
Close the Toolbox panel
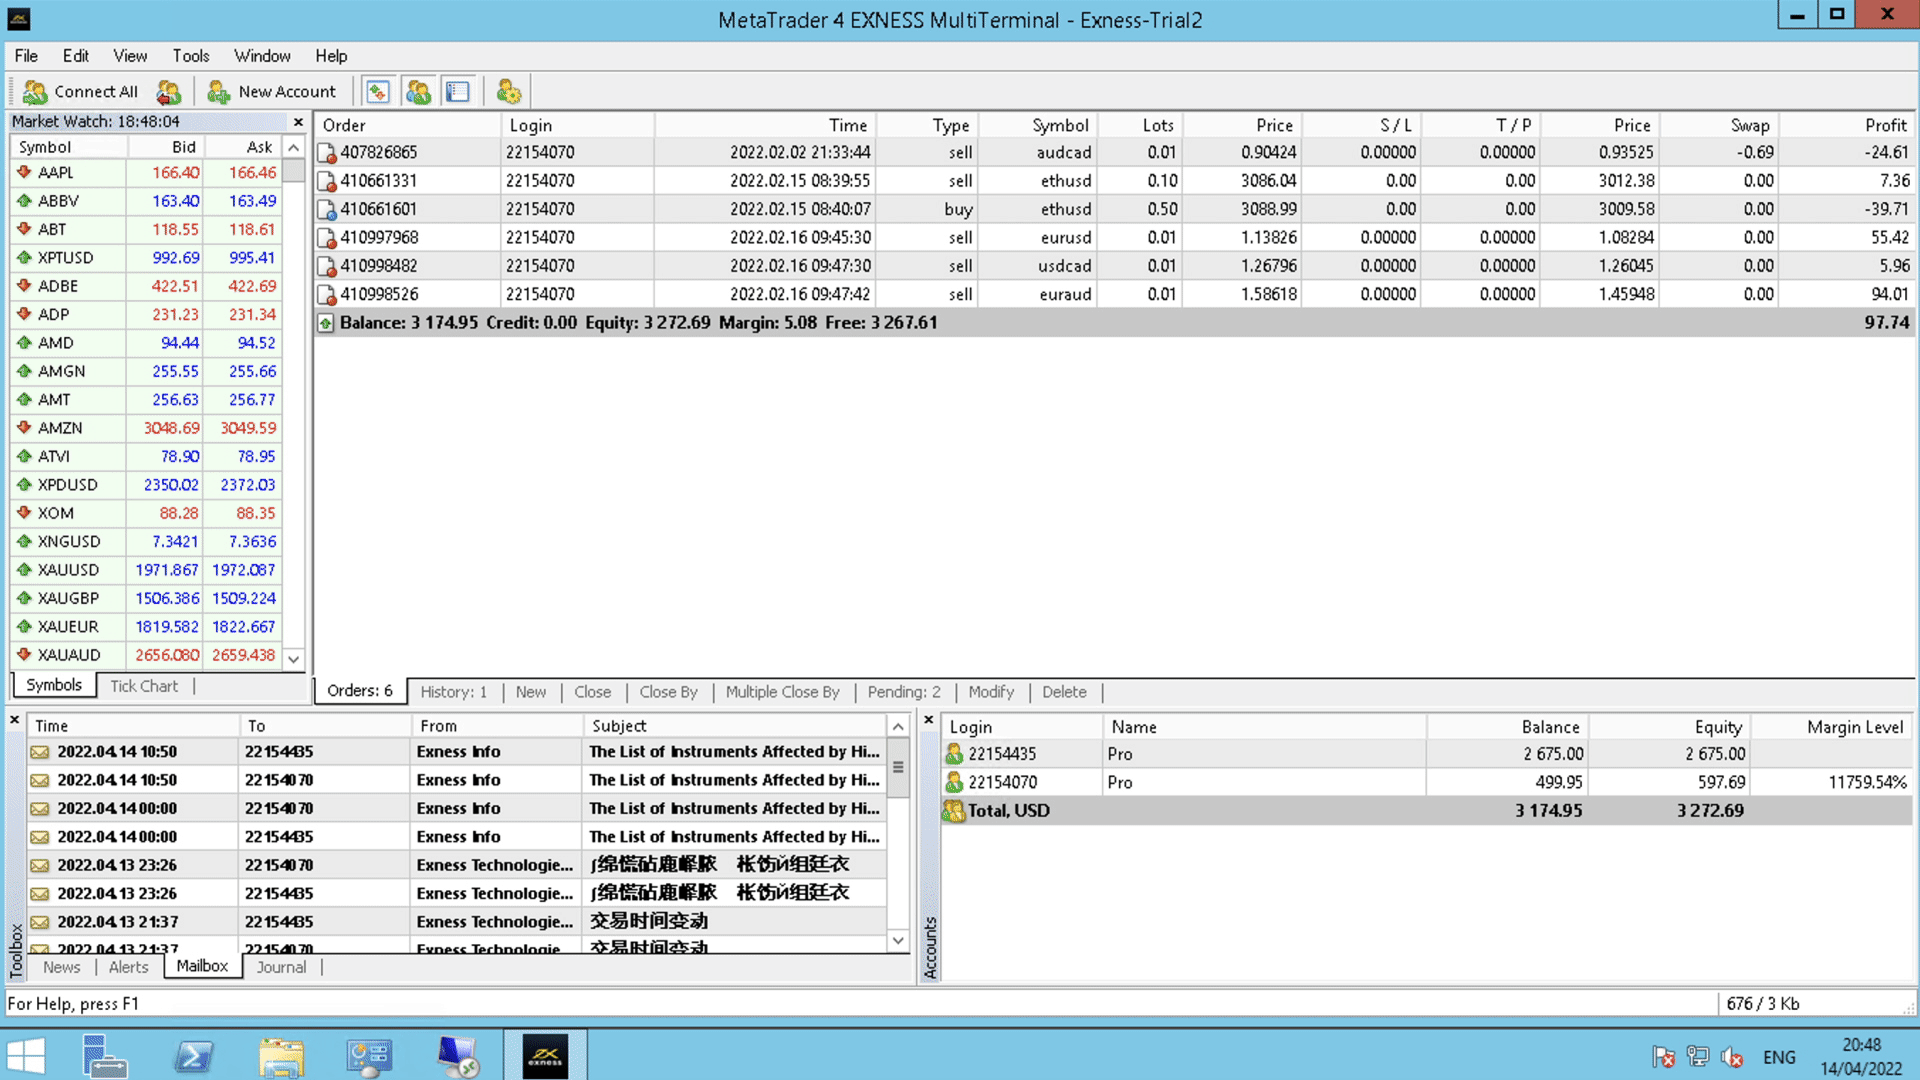(15, 720)
